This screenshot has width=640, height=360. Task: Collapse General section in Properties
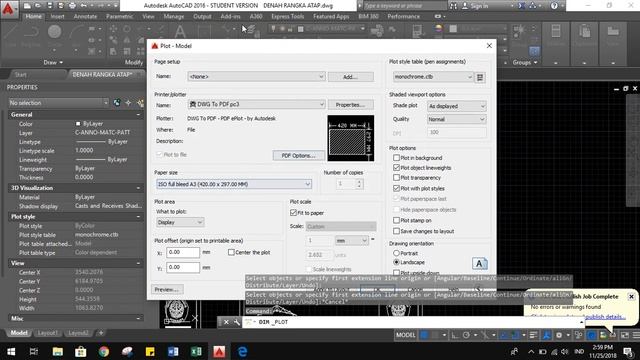[139, 115]
